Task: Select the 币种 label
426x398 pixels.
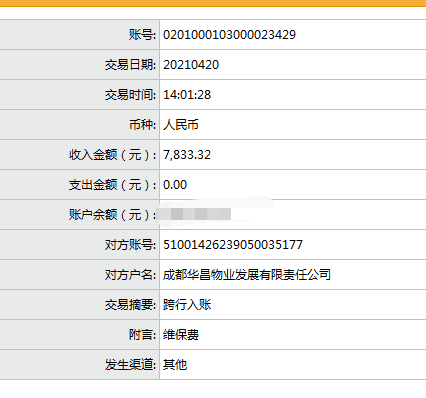Action: pyautogui.click(x=142, y=125)
